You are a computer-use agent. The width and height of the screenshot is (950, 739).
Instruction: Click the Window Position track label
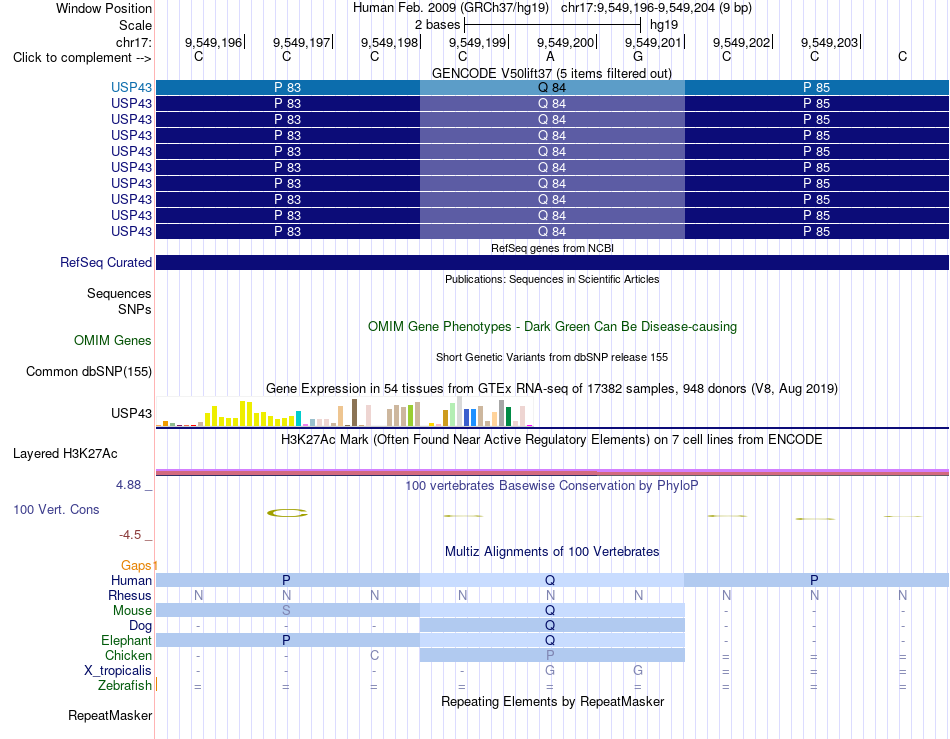[104, 8]
